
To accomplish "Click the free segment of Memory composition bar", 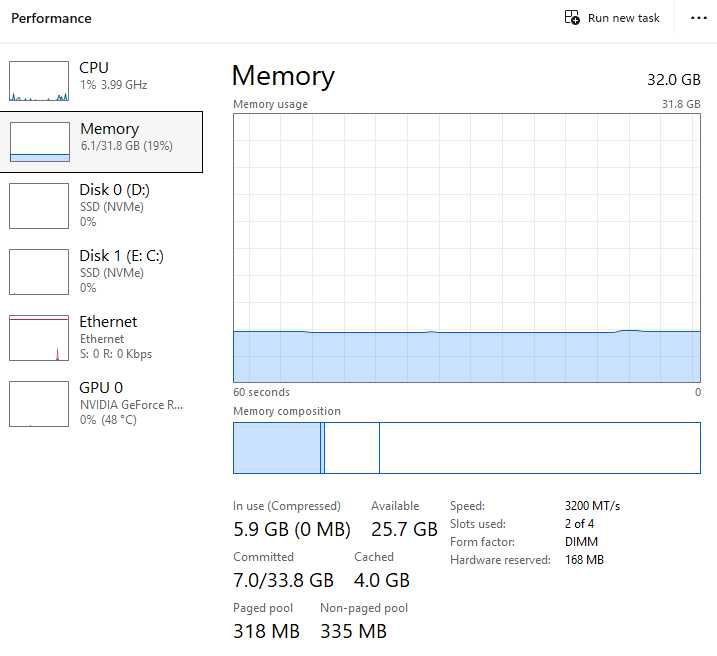I will (539, 448).
